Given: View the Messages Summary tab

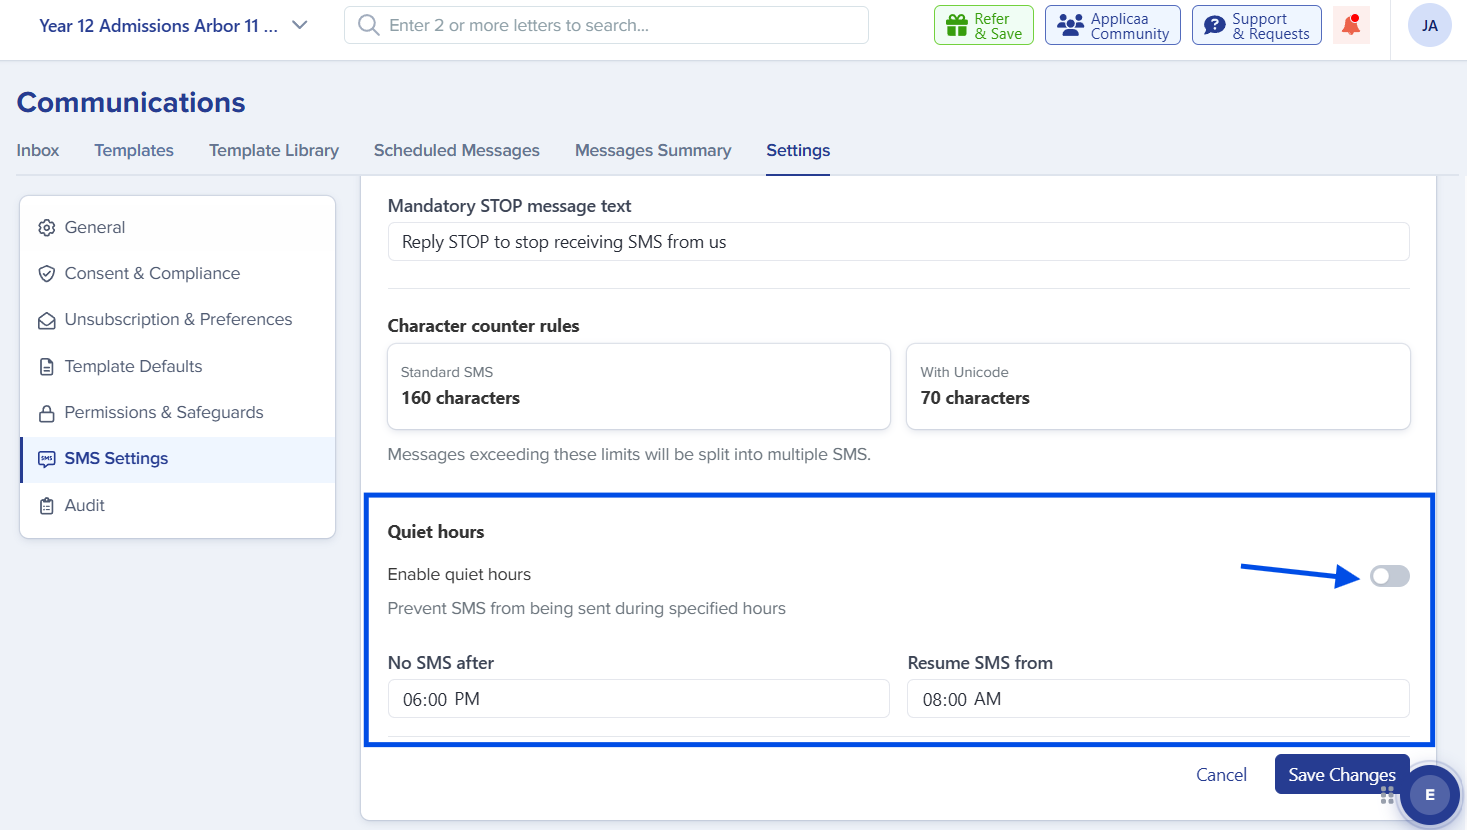Looking at the screenshot, I should [653, 150].
